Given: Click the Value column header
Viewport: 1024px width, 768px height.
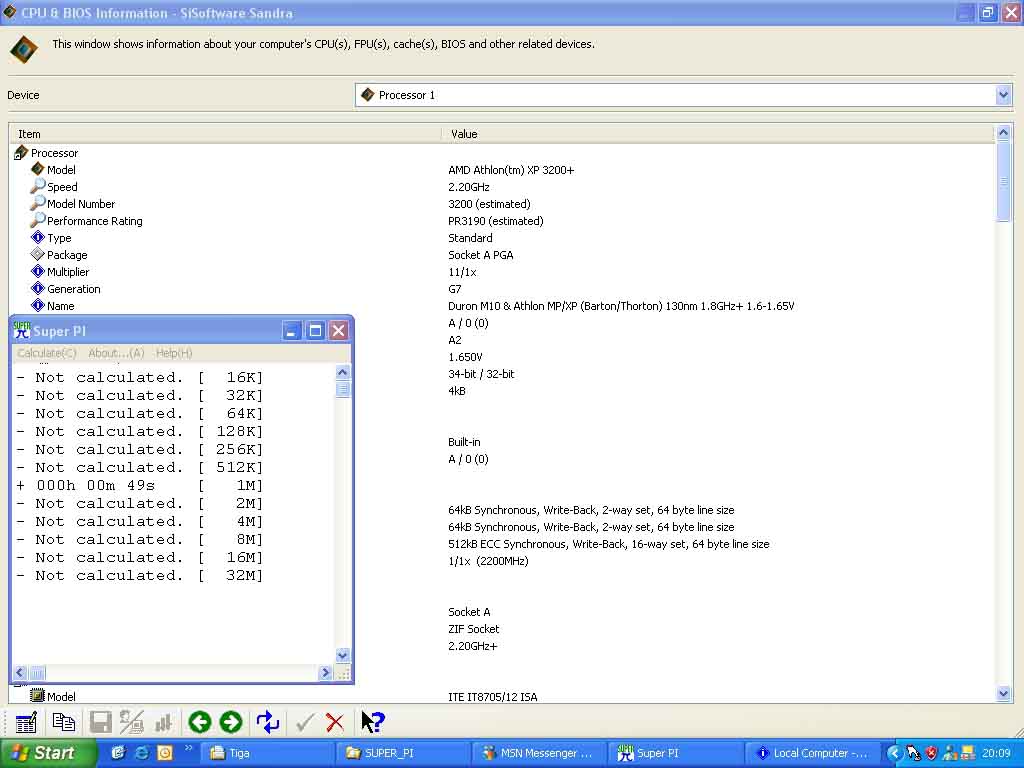Looking at the screenshot, I should coord(718,134).
